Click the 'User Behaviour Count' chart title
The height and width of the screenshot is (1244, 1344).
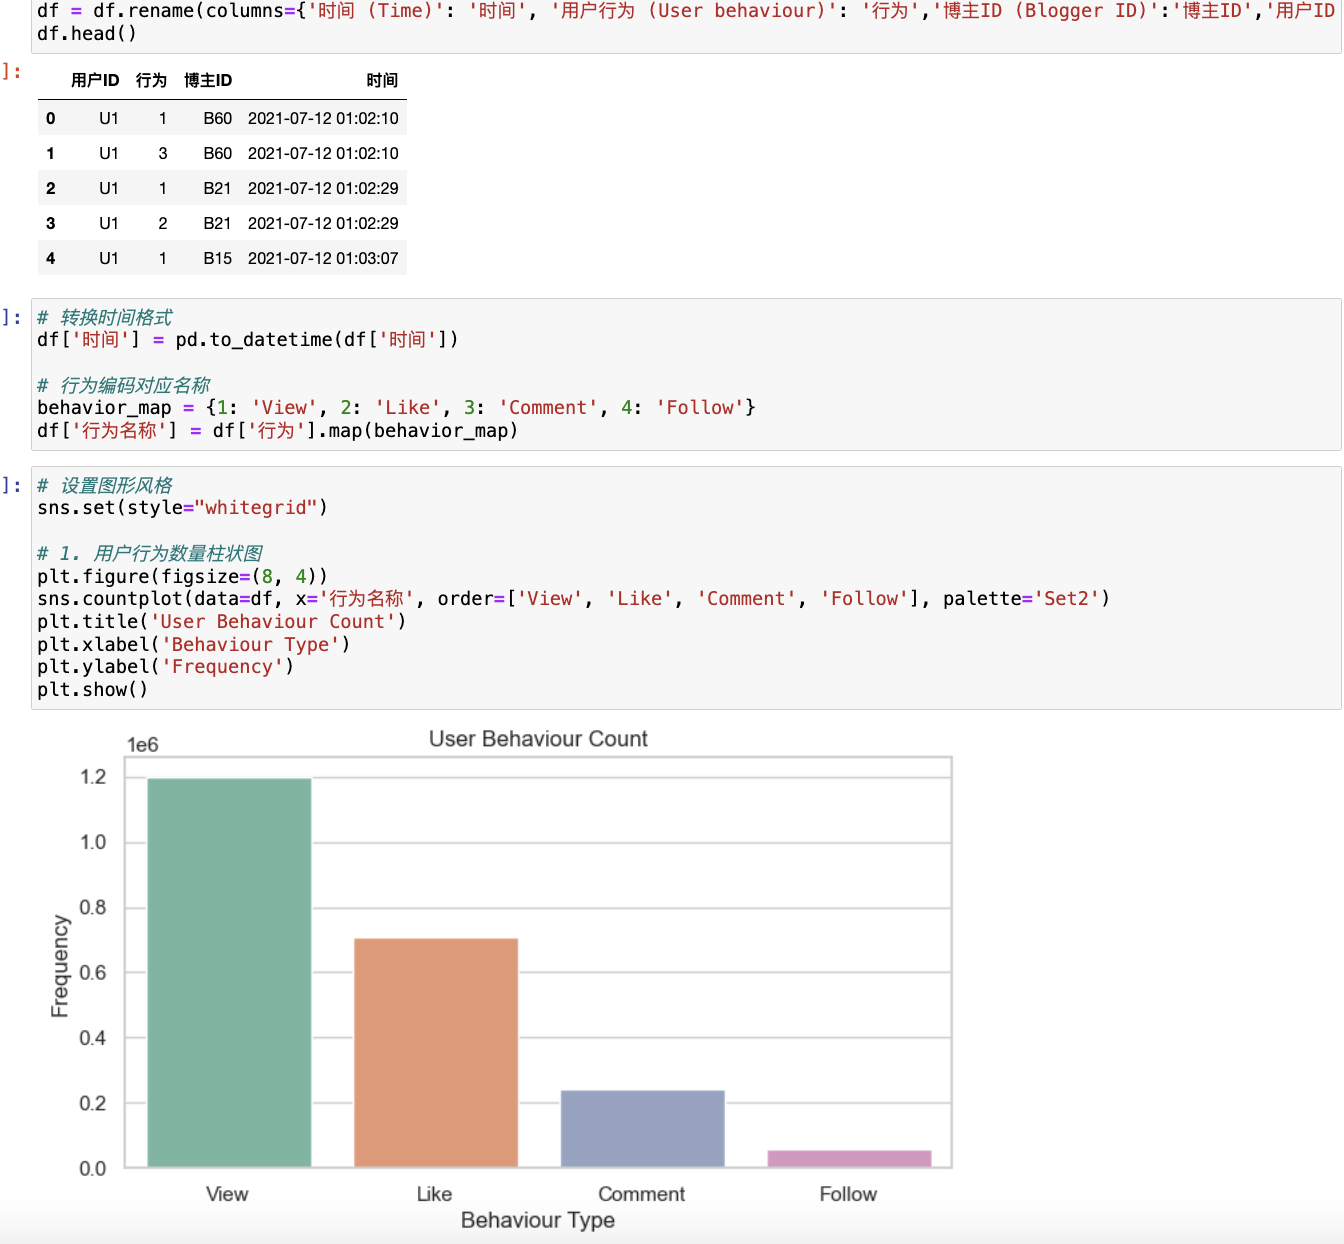point(538,739)
